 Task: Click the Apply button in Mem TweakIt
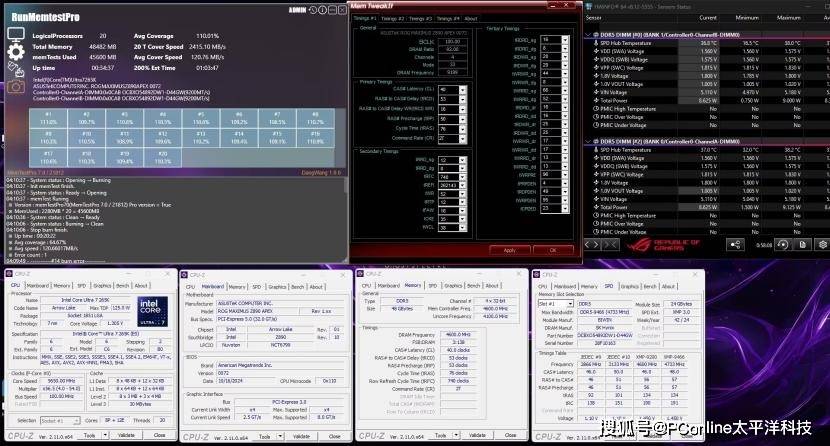coord(509,250)
